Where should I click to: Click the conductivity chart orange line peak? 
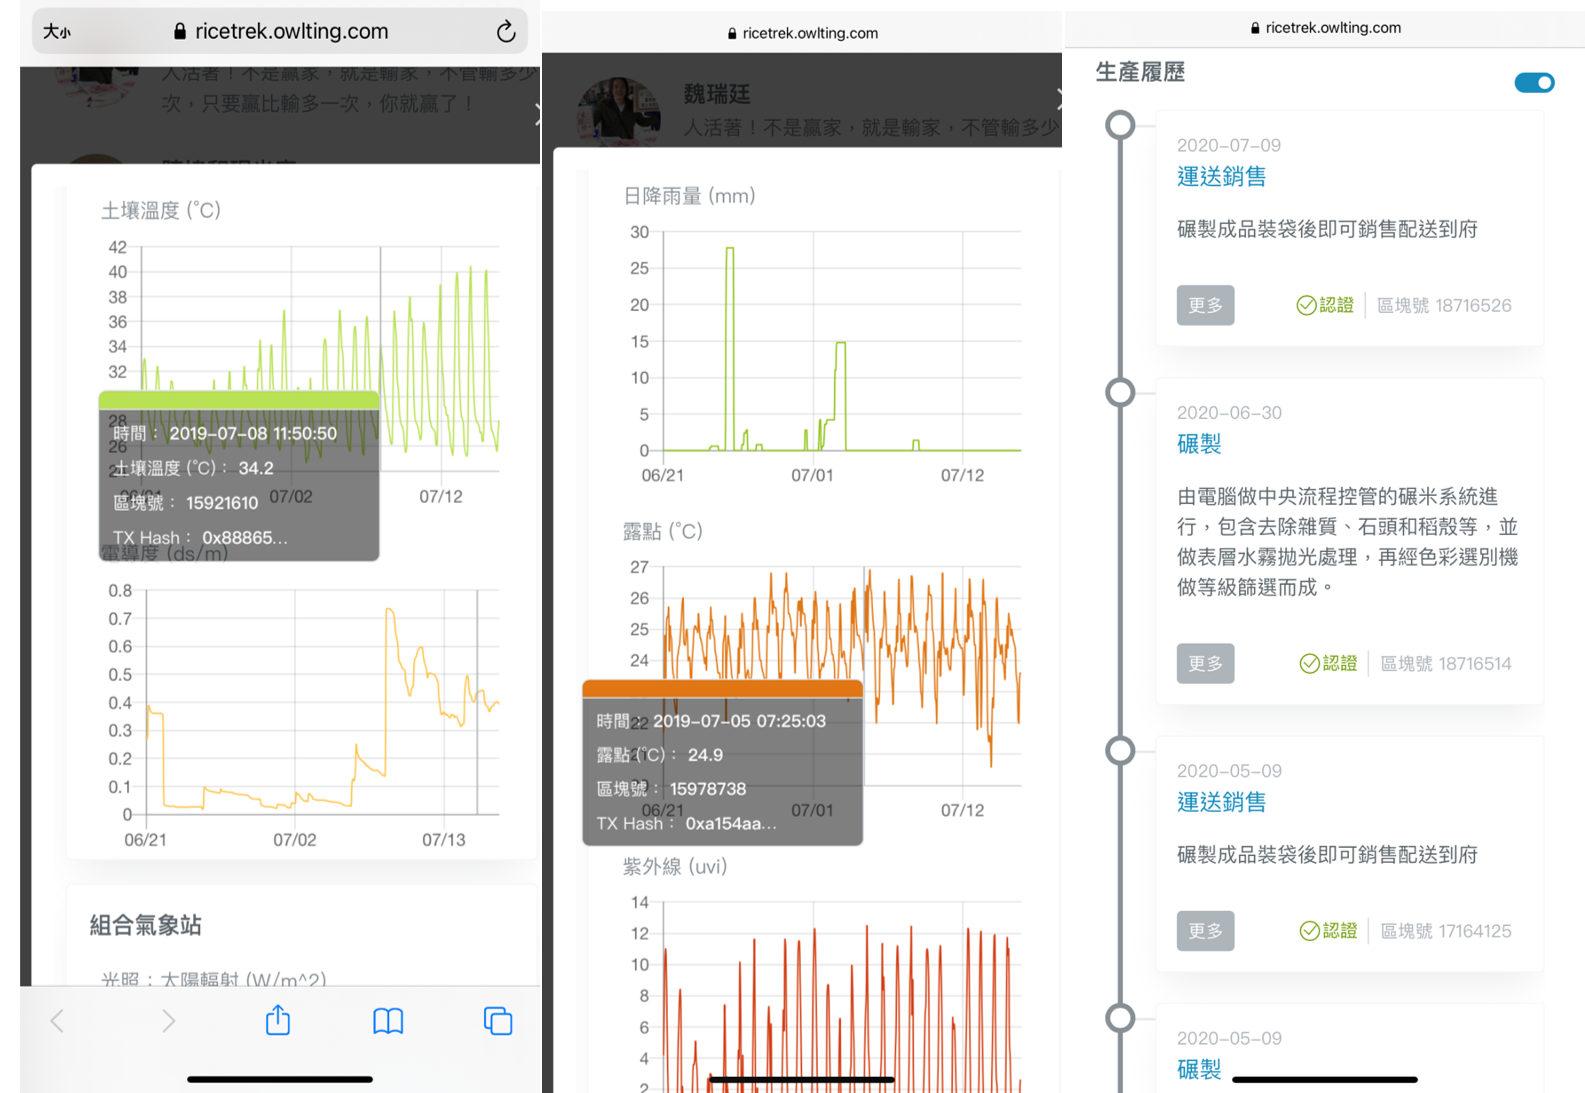[390, 610]
